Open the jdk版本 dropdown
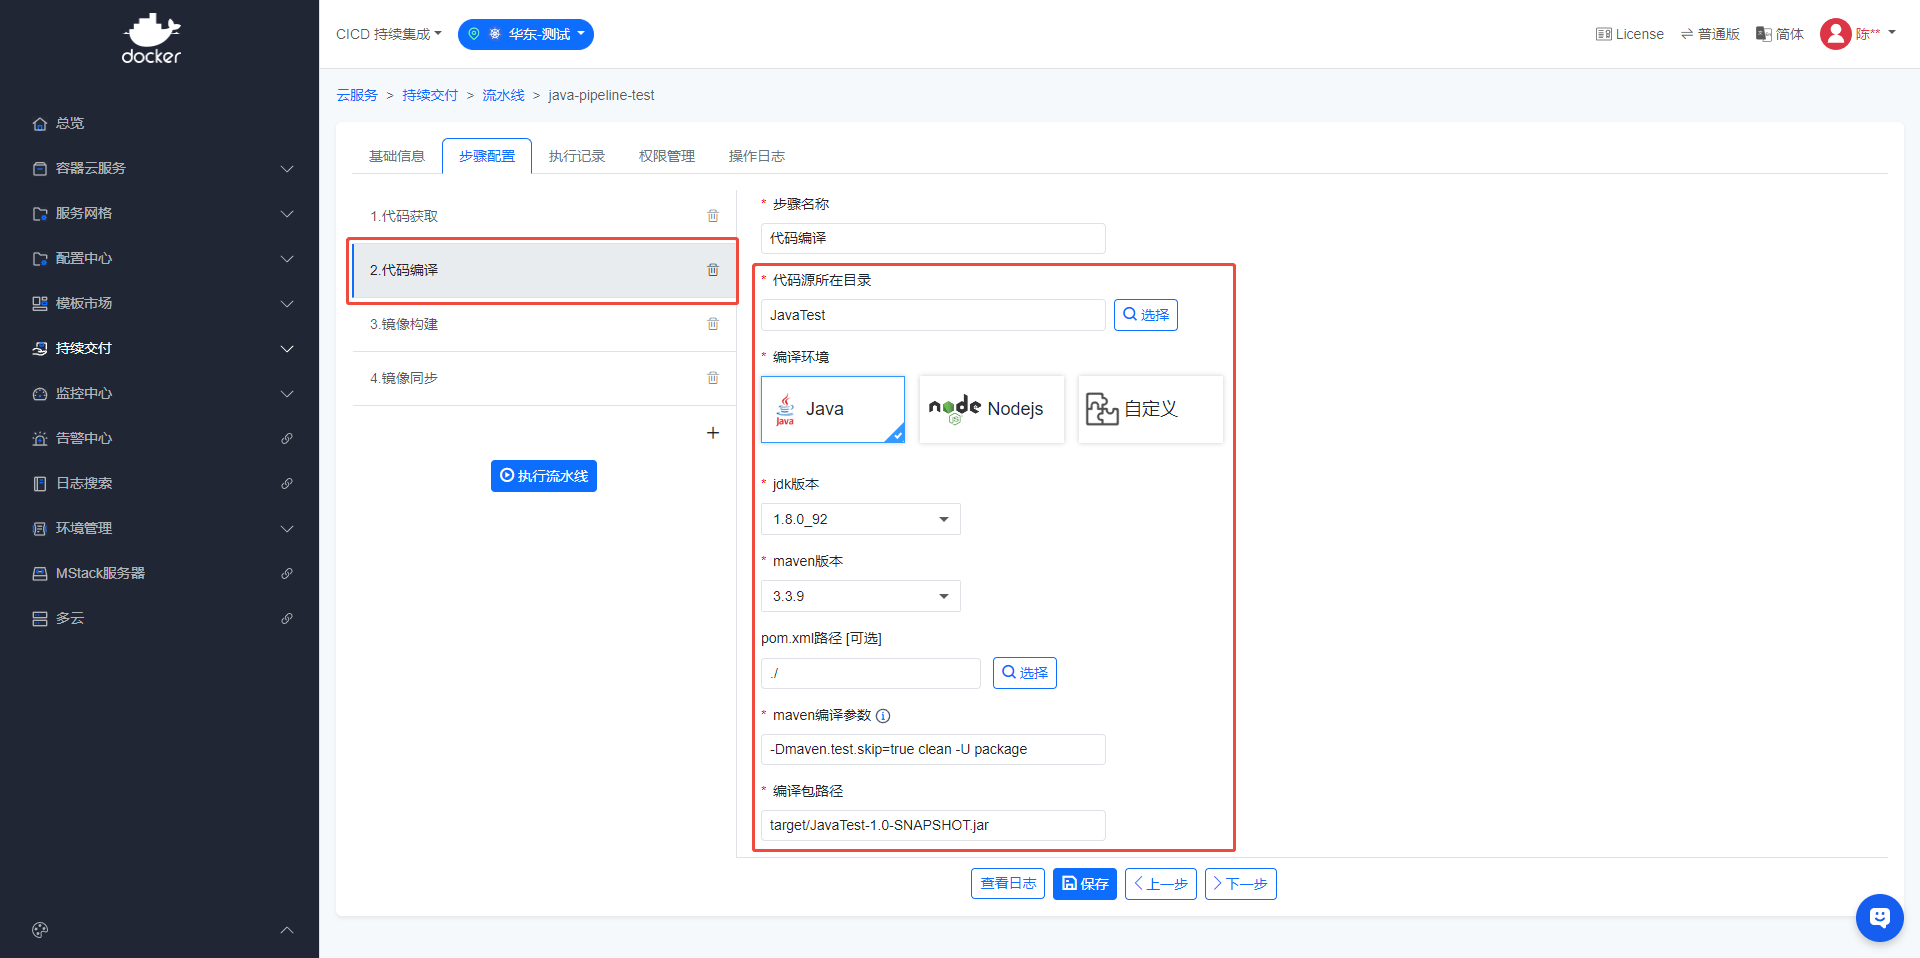 (x=860, y=519)
